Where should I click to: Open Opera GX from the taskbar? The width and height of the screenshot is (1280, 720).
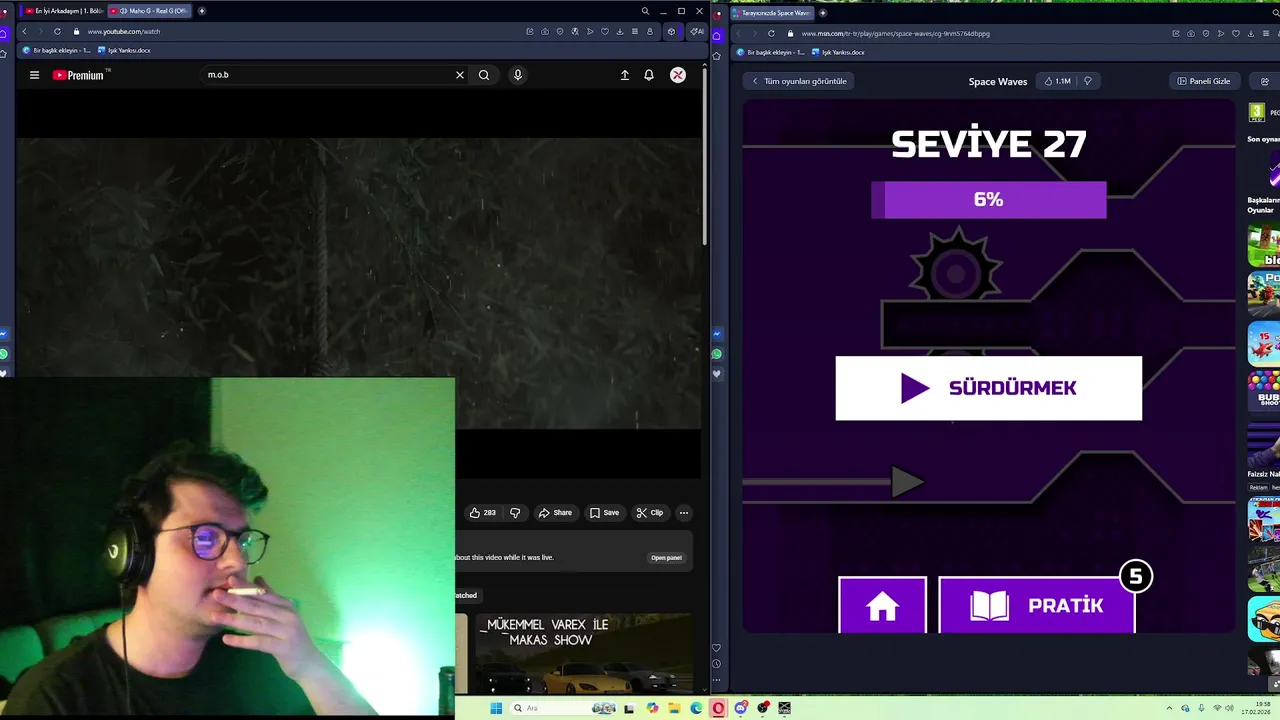pyautogui.click(x=718, y=708)
